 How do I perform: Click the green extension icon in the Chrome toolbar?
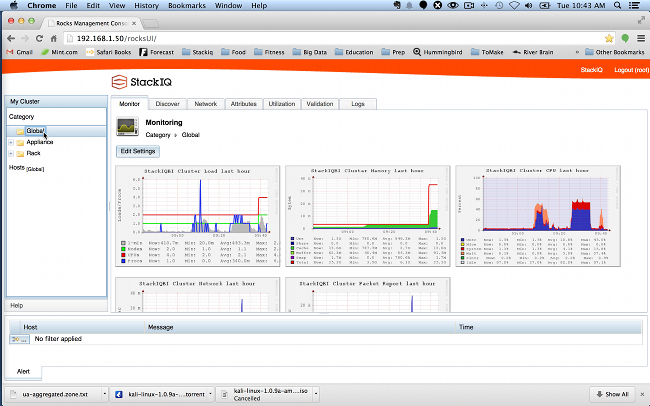click(625, 39)
